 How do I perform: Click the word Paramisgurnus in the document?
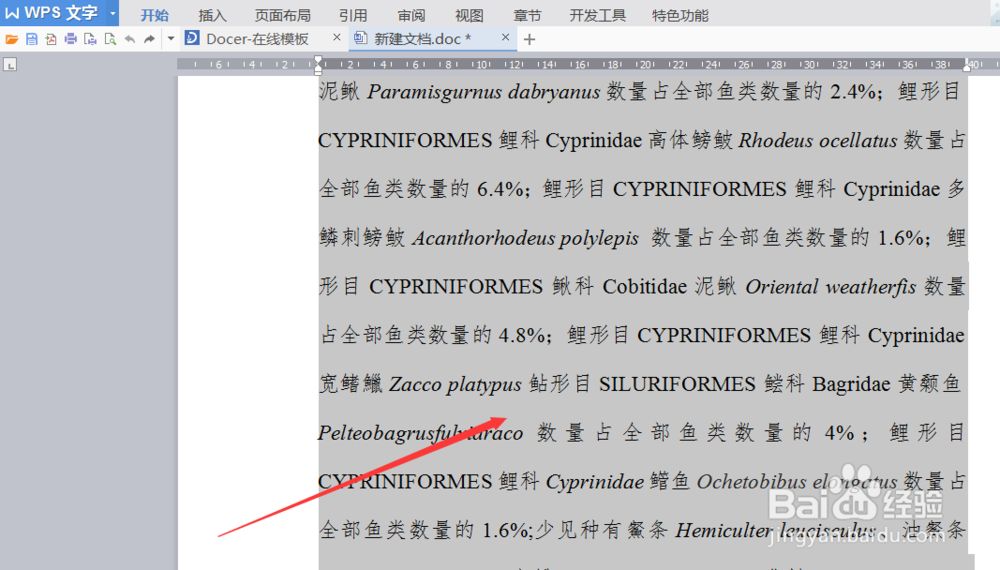[x=435, y=92]
